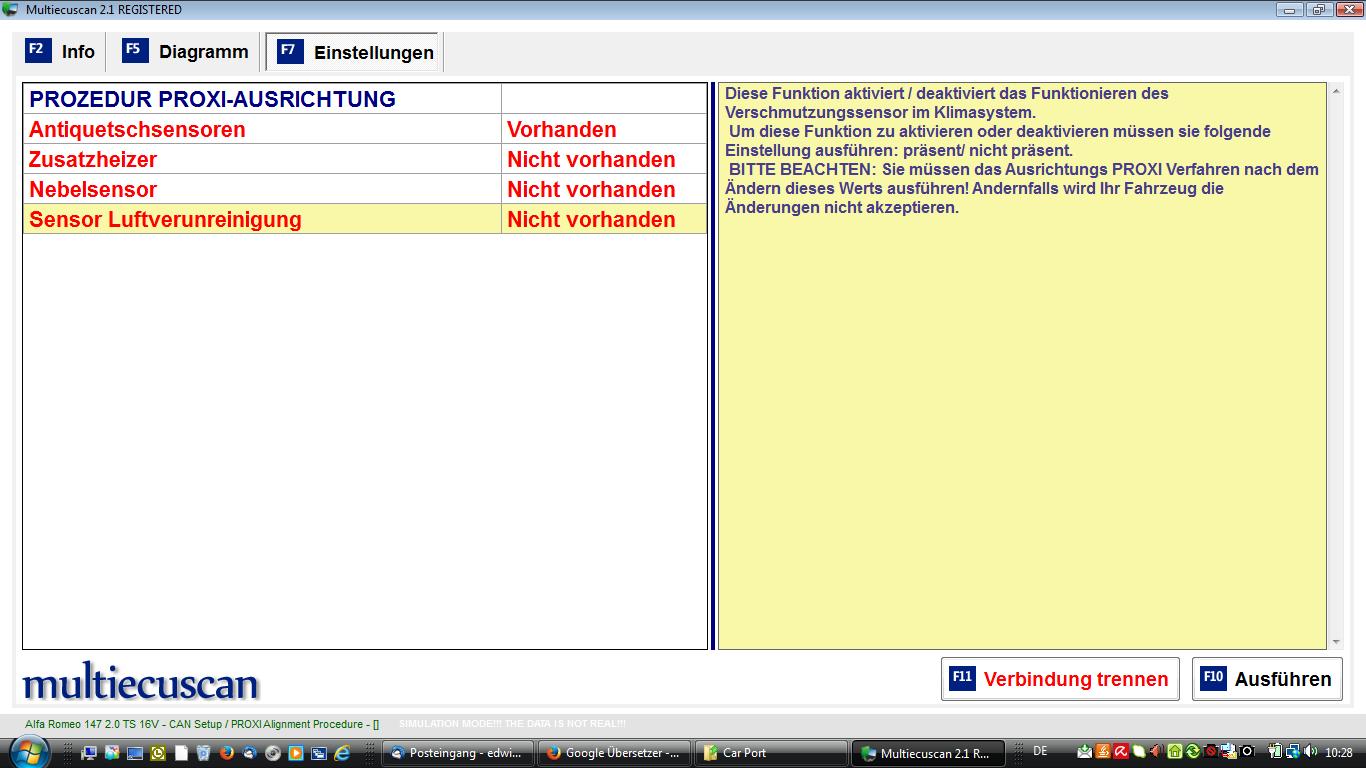1366x768 pixels.
Task: Click the network tray icon
Action: (x=1293, y=752)
